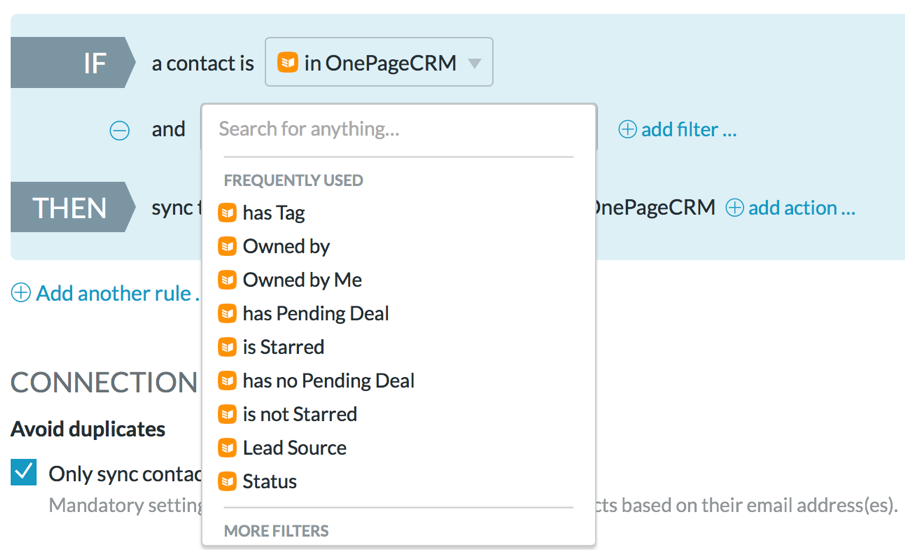
Task: Click the FREQUENTLY USED section header
Action: click(x=293, y=181)
